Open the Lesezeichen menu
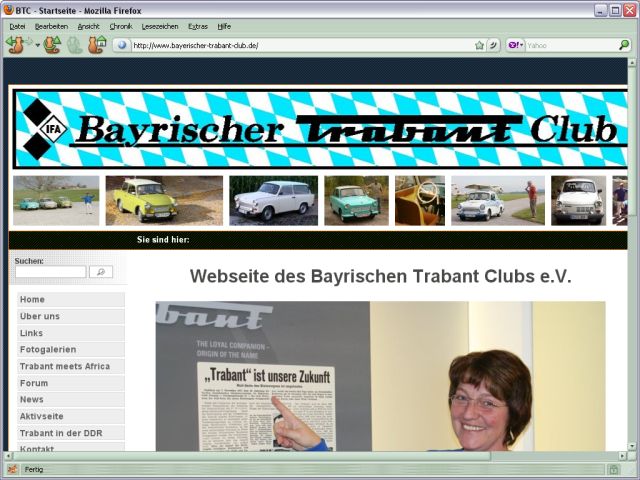640x480 pixels. pos(160,26)
